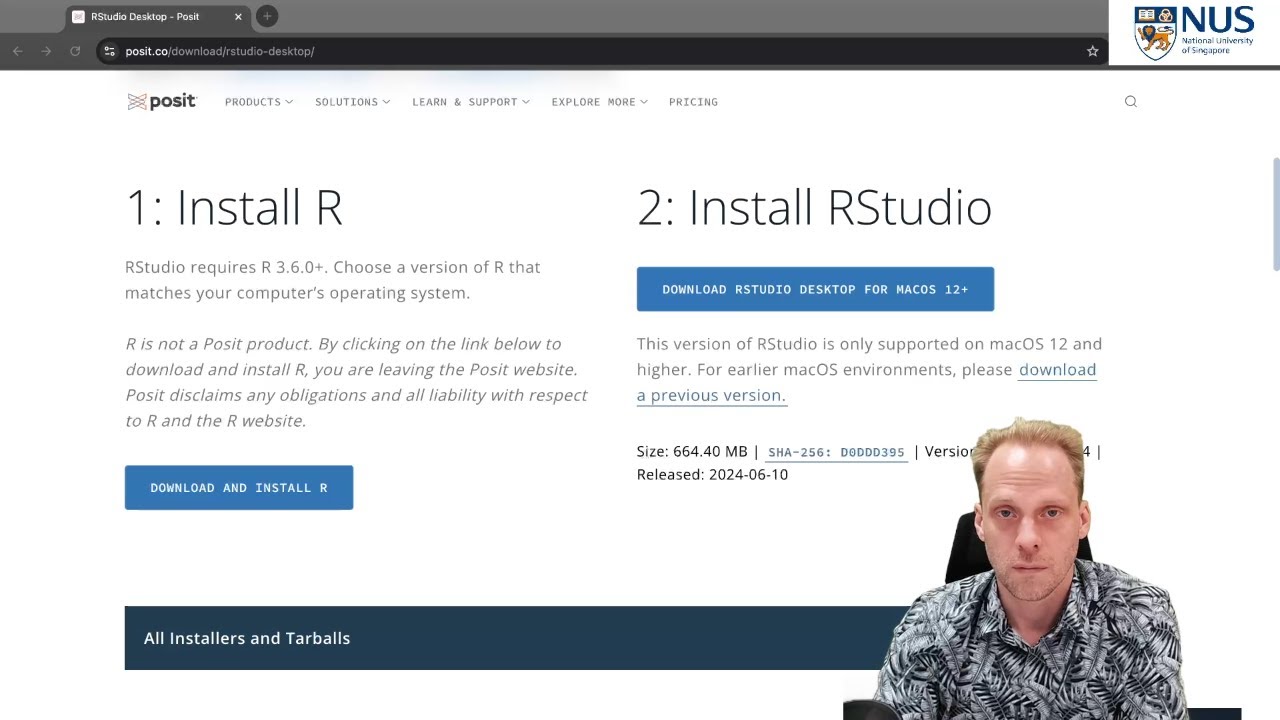The height and width of the screenshot is (720, 1280).
Task: Expand the Learn & Support menu
Action: [x=471, y=102]
